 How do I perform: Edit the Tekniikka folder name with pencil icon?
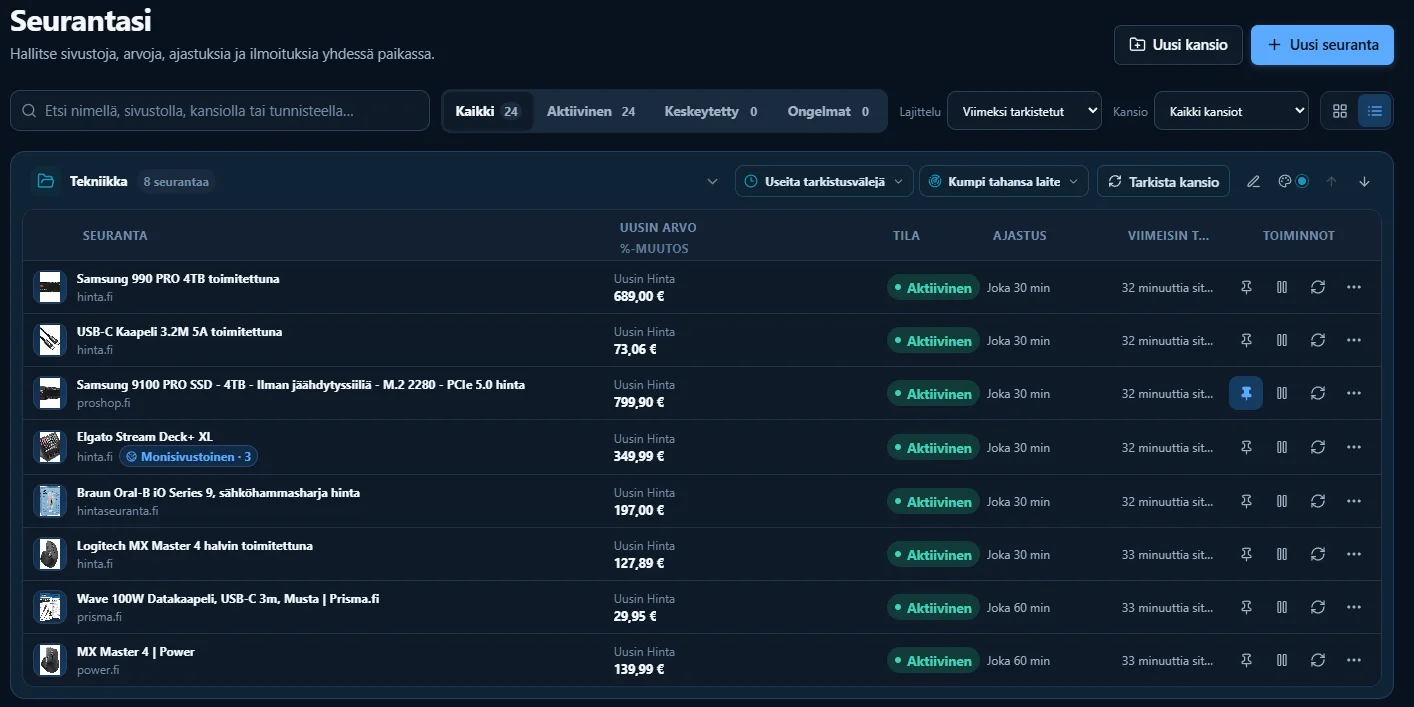pos(1253,181)
